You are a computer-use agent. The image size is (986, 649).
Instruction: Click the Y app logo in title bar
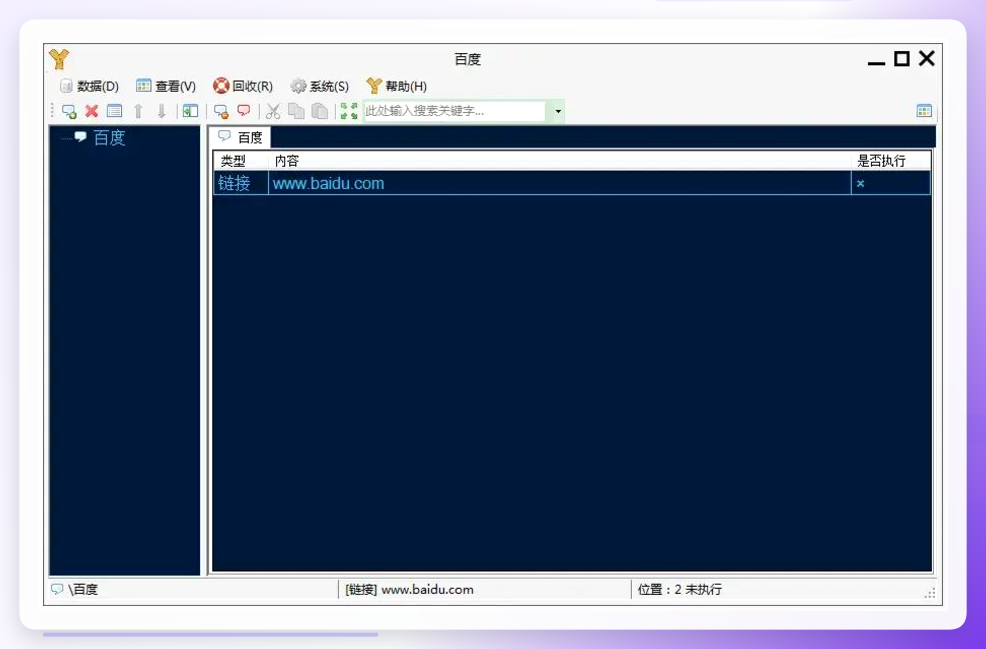(x=59, y=59)
